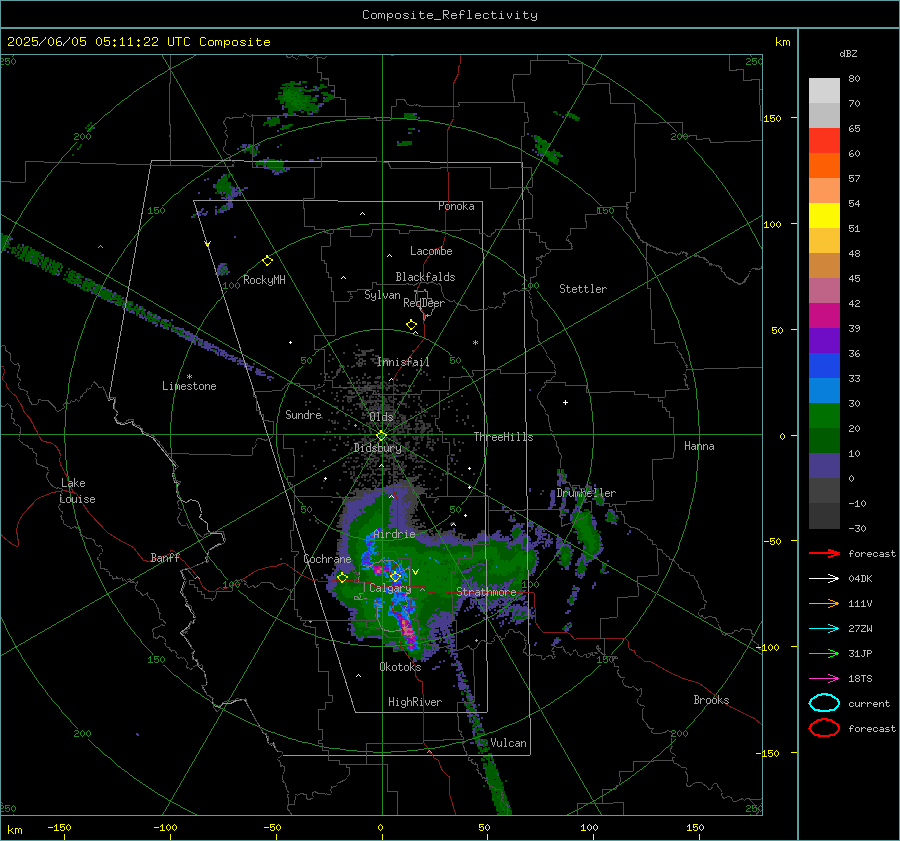Image resolution: width=900 pixels, height=841 pixels.
Task: Click the Banff city label
Action: 165,557
